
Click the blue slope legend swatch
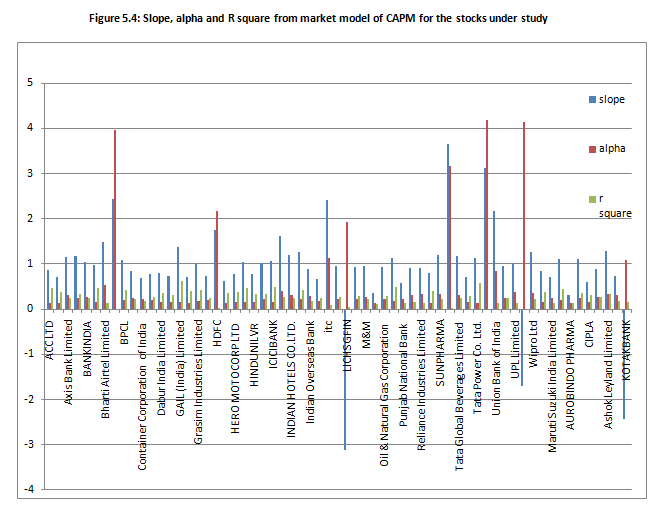coord(592,99)
